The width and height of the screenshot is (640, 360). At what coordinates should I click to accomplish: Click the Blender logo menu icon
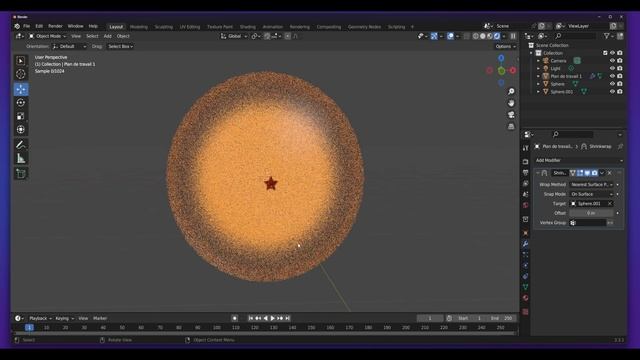(x=17, y=26)
